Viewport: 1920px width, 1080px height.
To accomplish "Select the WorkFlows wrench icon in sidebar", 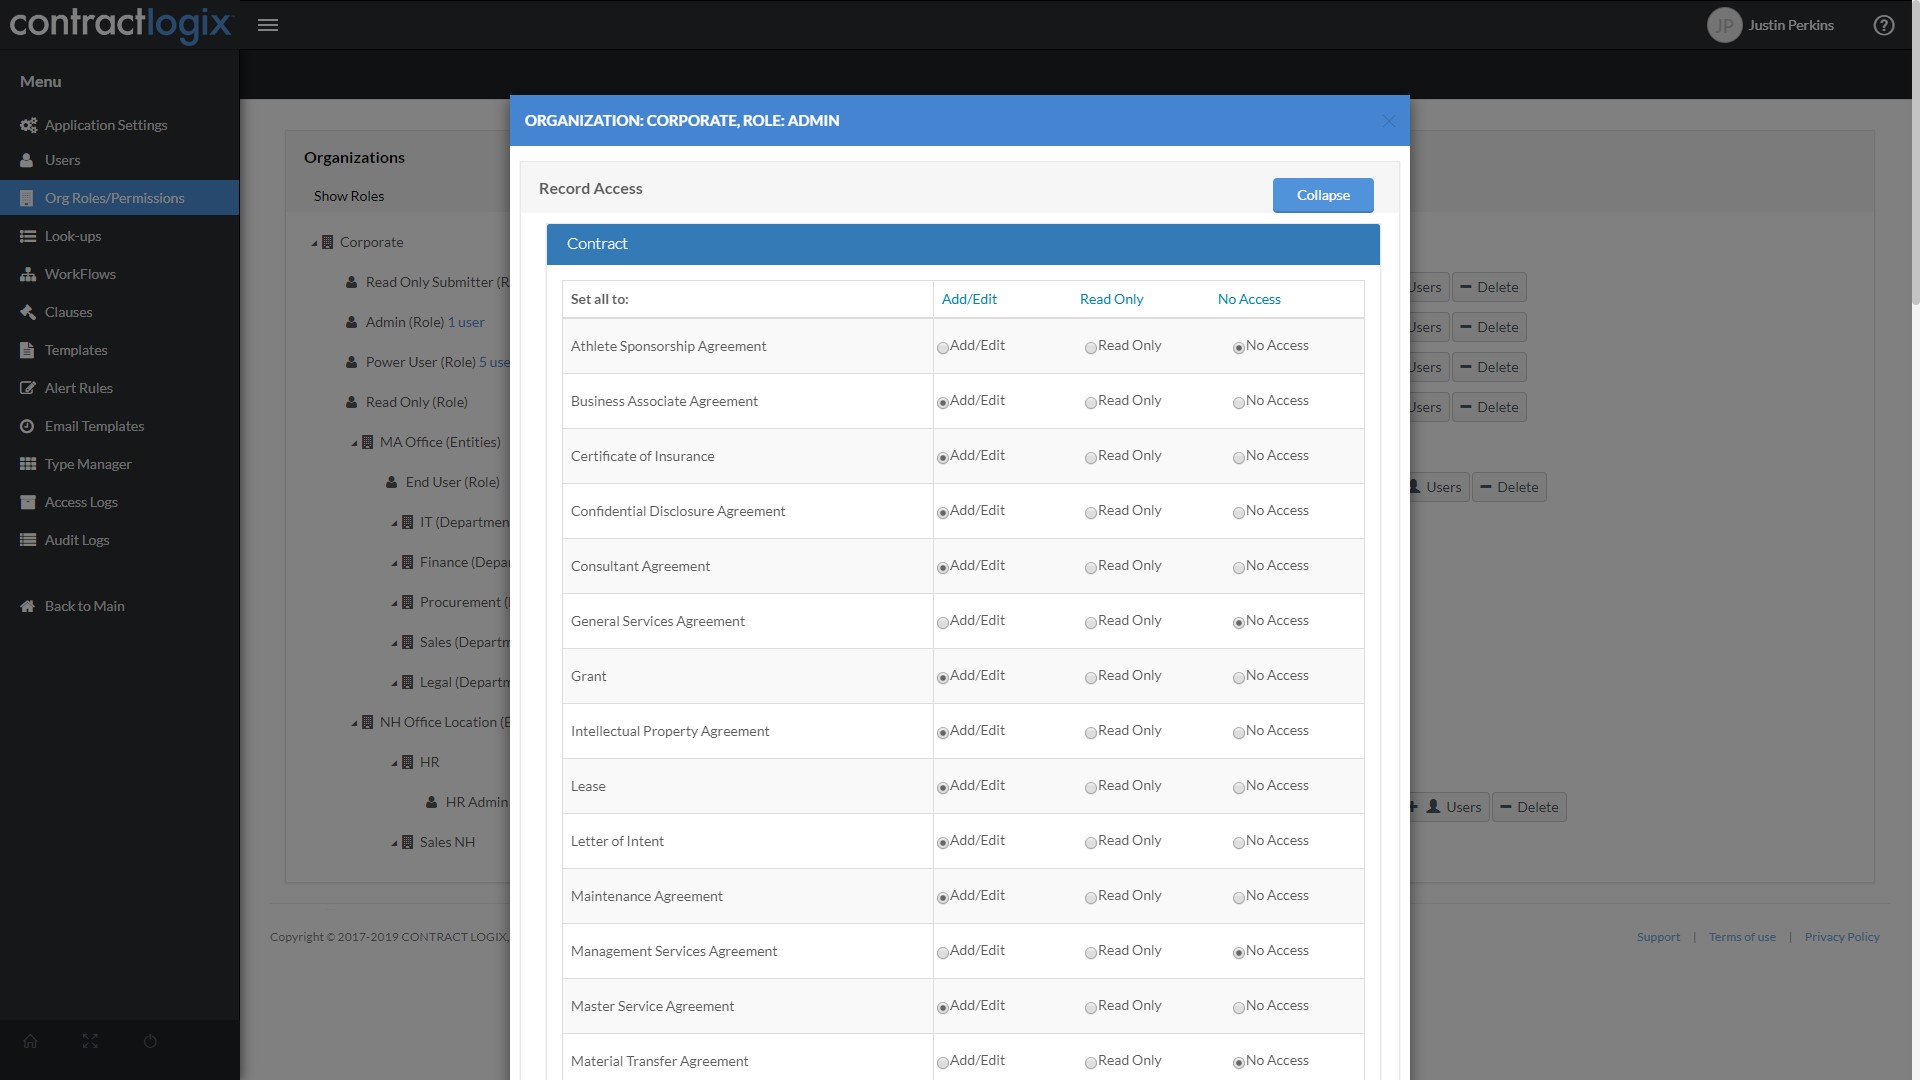I will pos(27,274).
